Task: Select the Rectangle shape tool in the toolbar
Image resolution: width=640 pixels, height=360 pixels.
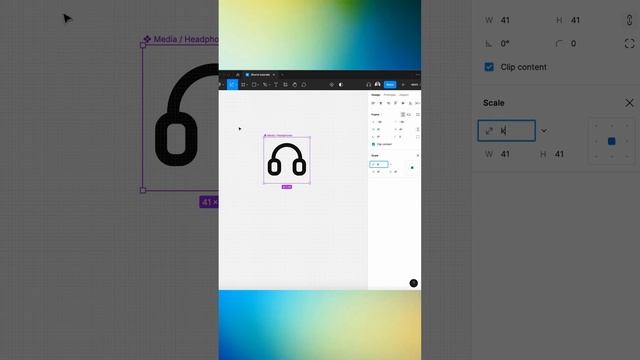Action: (254, 84)
